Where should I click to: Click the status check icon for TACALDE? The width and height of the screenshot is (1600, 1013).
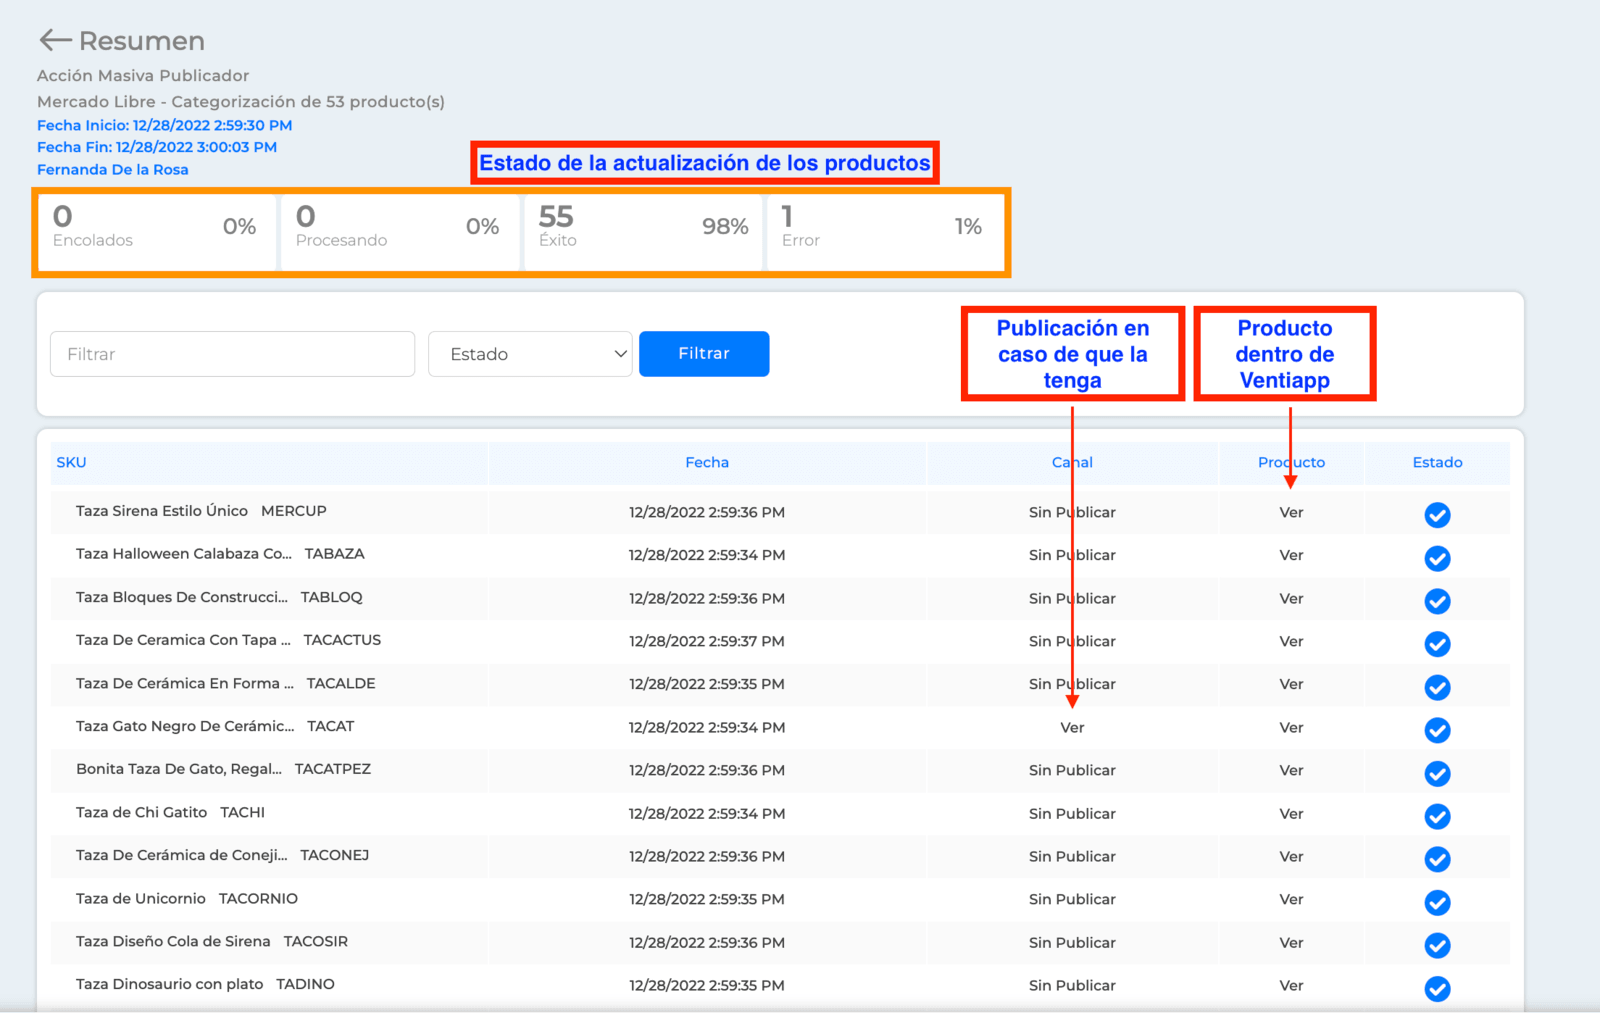pyautogui.click(x=1437, y=686)
